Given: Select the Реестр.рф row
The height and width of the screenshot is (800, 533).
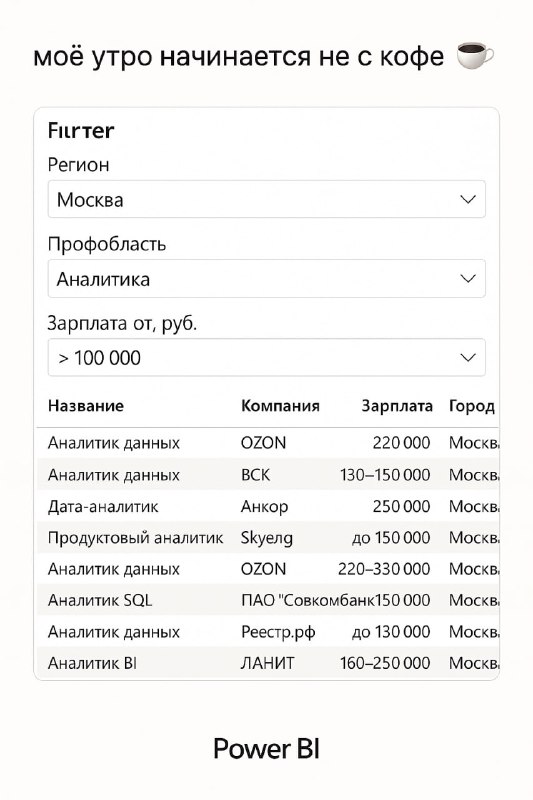Looking at the screenshot, I should click(268, 632).
